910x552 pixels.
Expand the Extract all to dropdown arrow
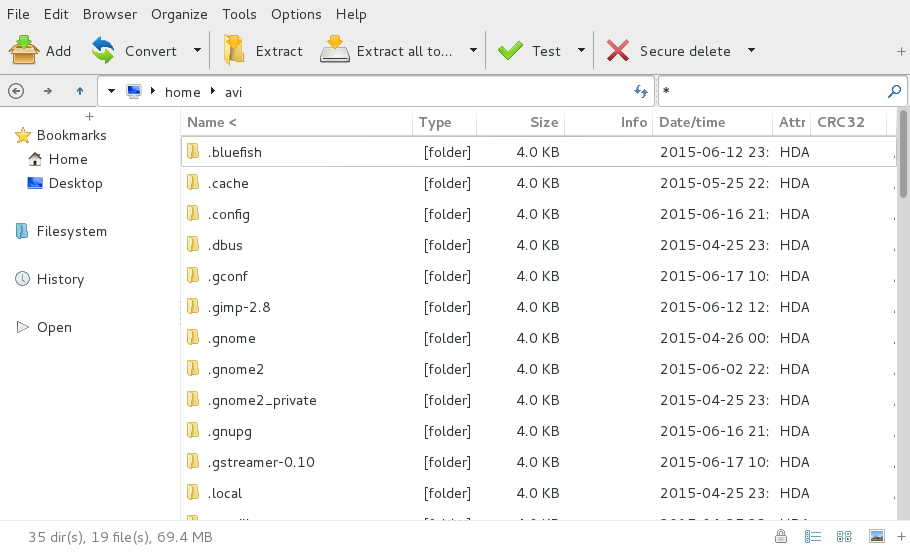(x=473, y=50)
